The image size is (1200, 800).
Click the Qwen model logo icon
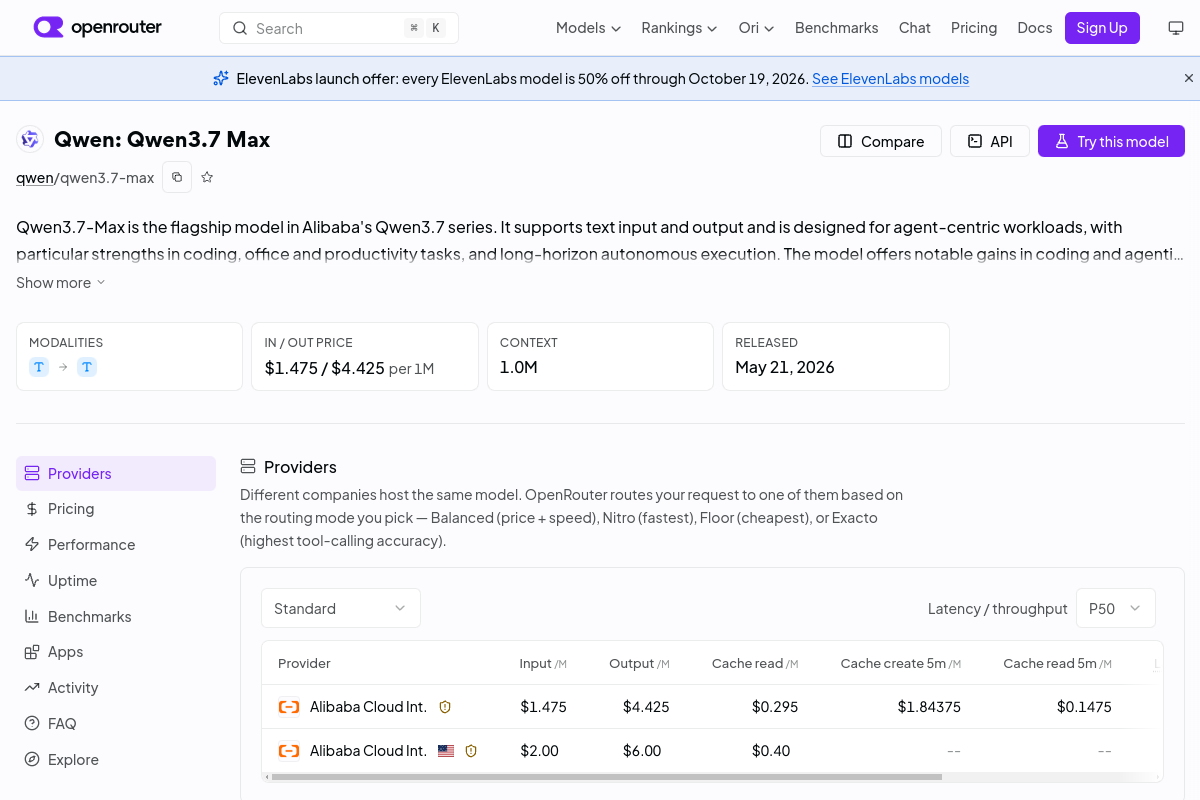click(x=30, y=140)
